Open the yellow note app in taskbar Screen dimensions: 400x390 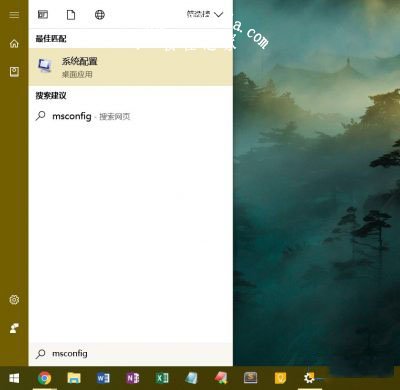(280, 378)
